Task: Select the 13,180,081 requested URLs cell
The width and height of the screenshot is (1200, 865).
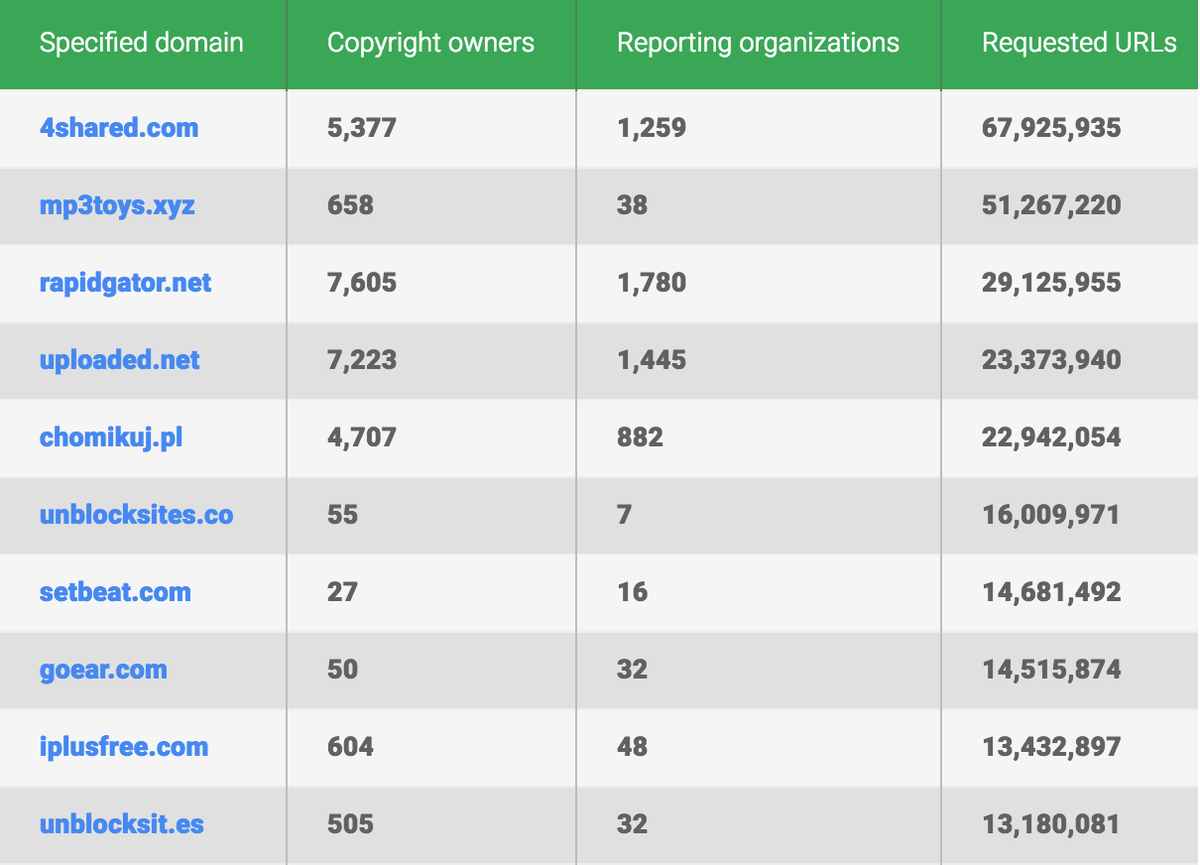Action: point(1051,824)
